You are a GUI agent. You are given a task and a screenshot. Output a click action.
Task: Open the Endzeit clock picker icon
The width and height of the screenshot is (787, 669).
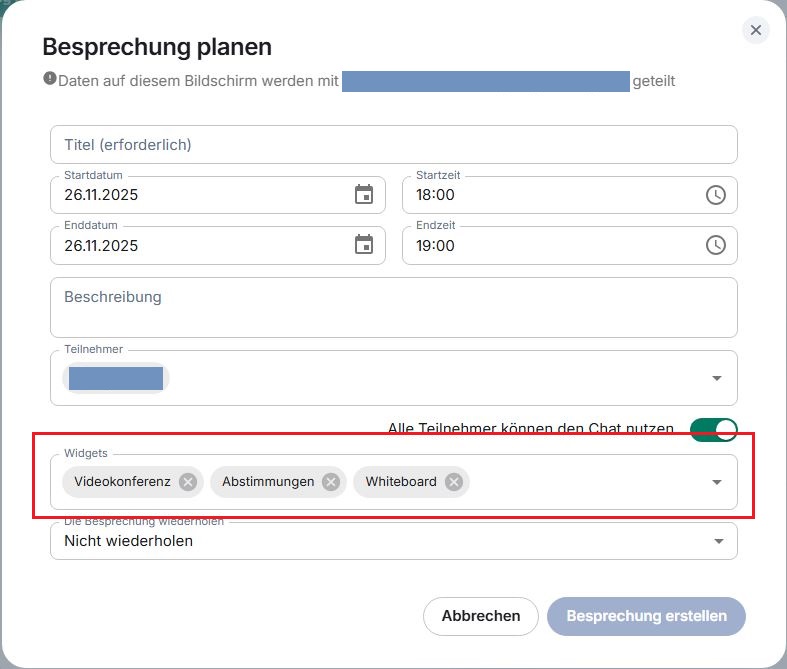pyautogui.click(x=716, y=245)
